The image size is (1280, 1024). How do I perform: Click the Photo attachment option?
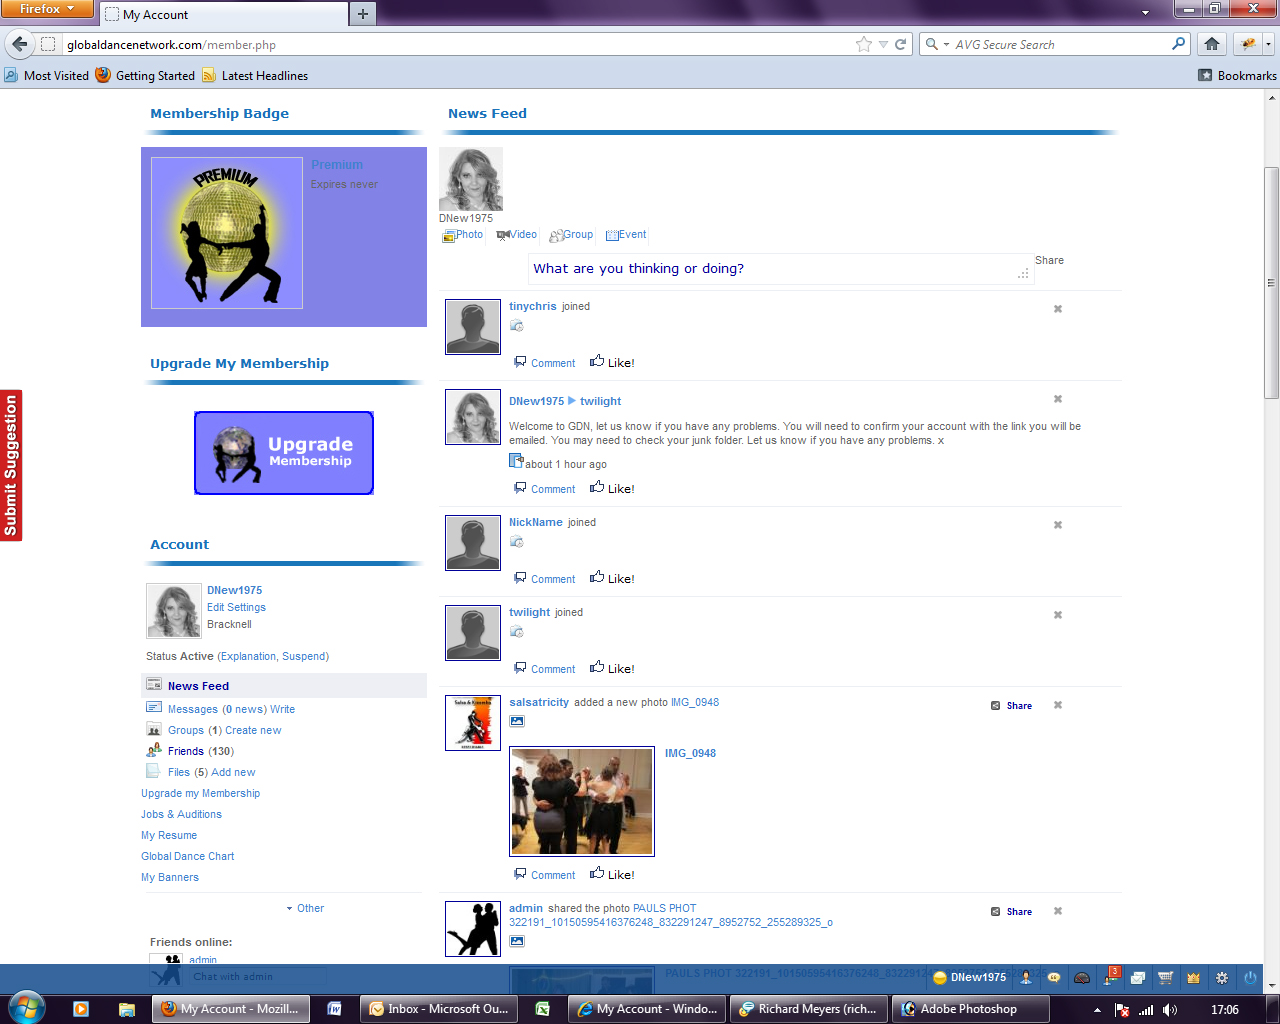pyautogui.click(x=463, y=235)
